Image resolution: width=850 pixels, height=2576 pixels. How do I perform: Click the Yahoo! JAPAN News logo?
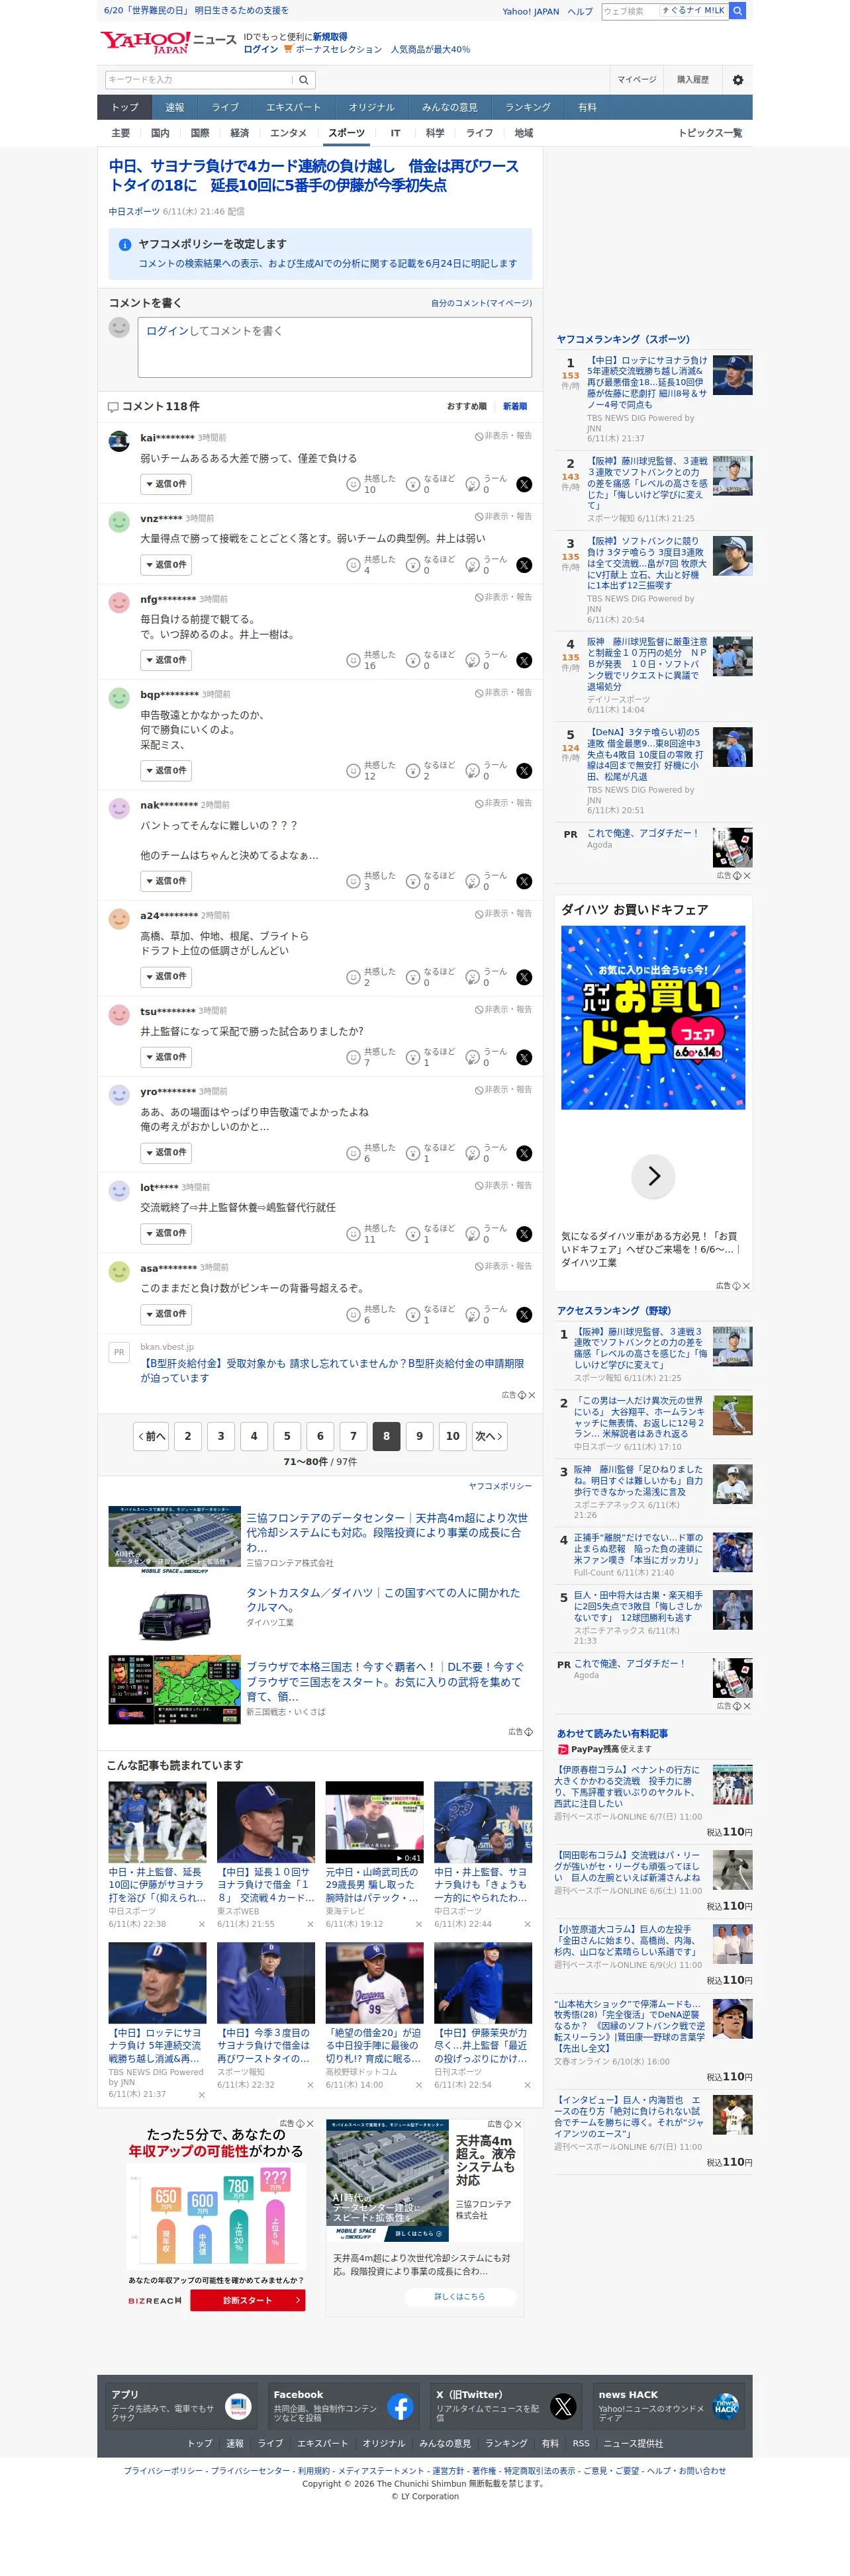pyautogui.click(x=168, y=41)
